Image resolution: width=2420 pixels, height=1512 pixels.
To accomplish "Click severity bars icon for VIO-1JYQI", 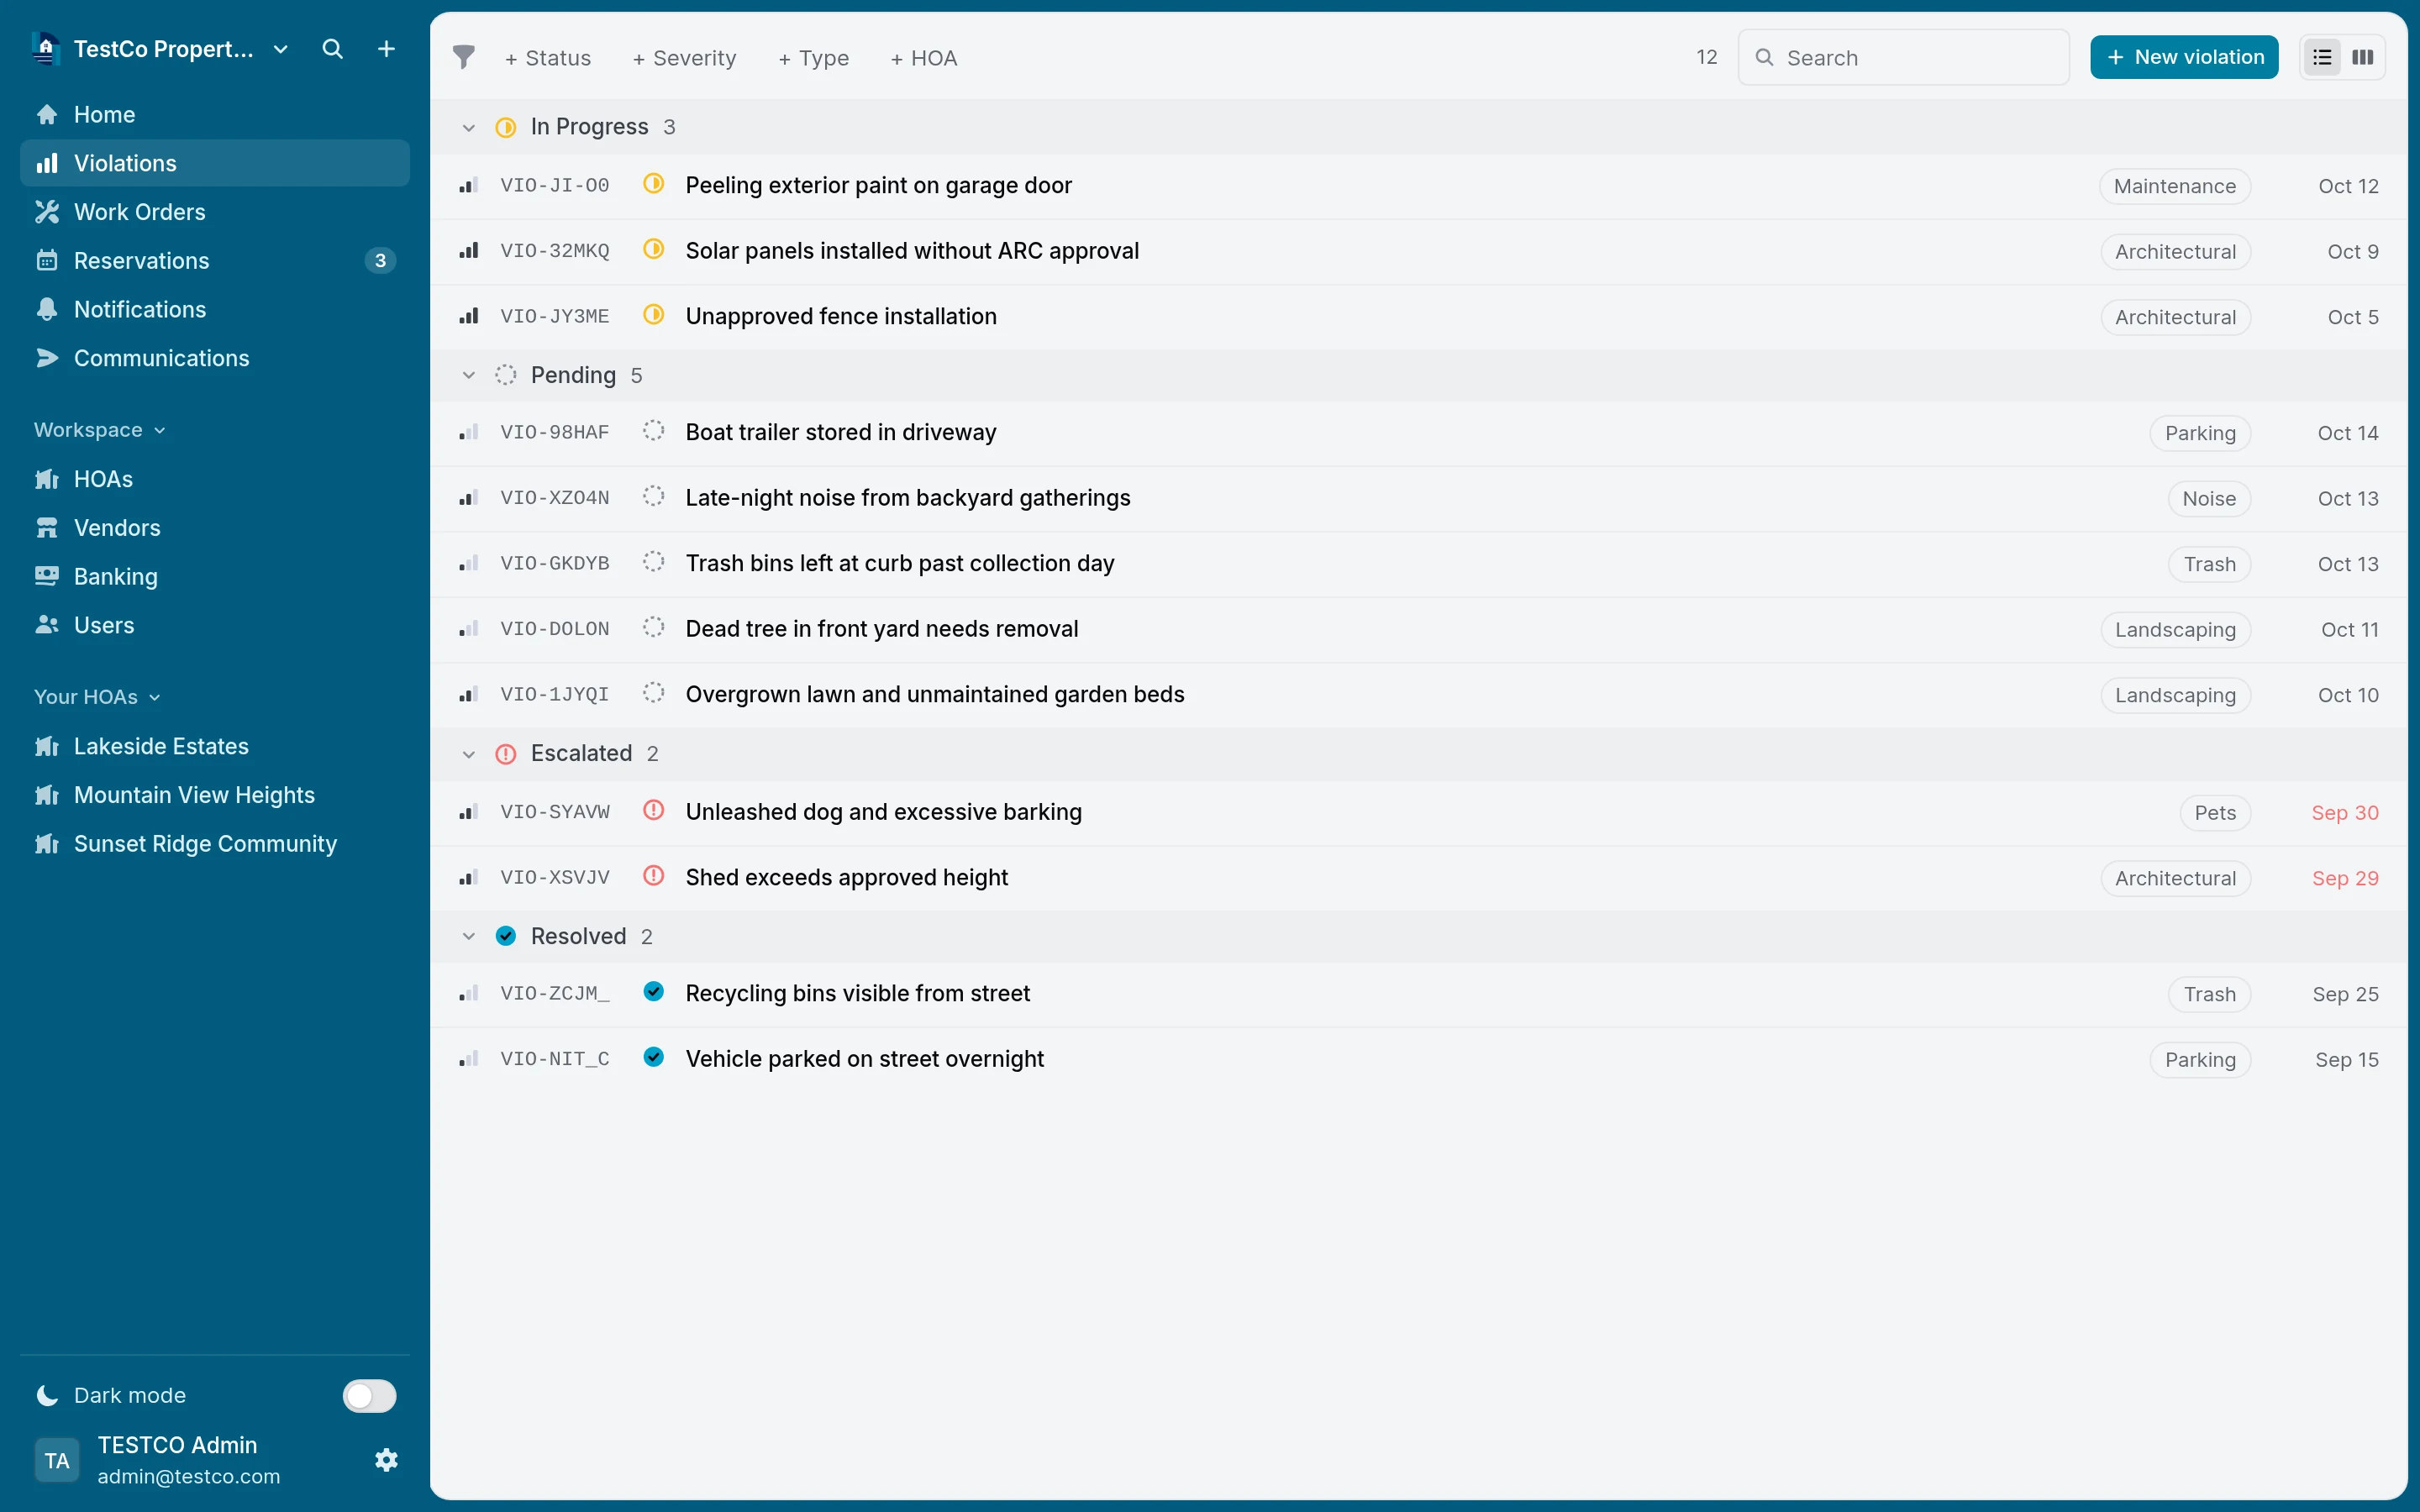I will coord(468,694).
